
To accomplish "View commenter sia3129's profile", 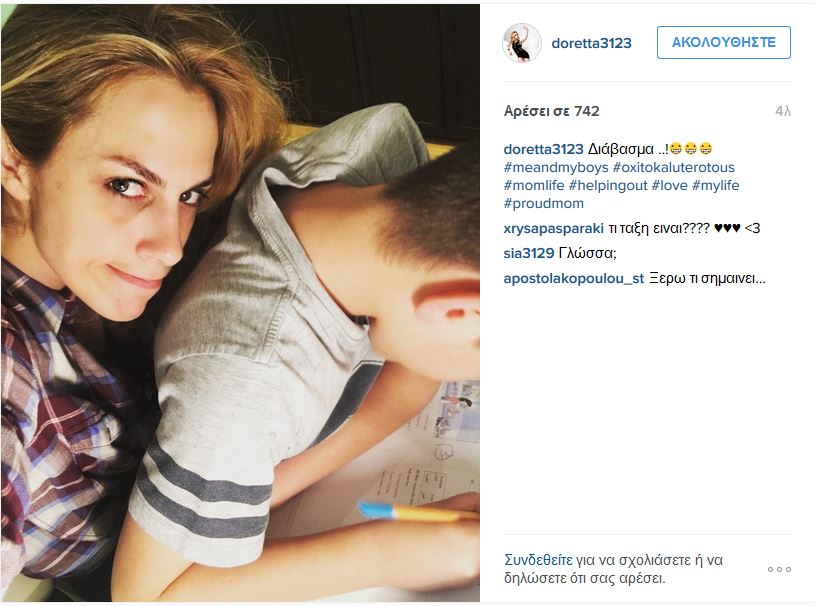I will pos(529,254).
